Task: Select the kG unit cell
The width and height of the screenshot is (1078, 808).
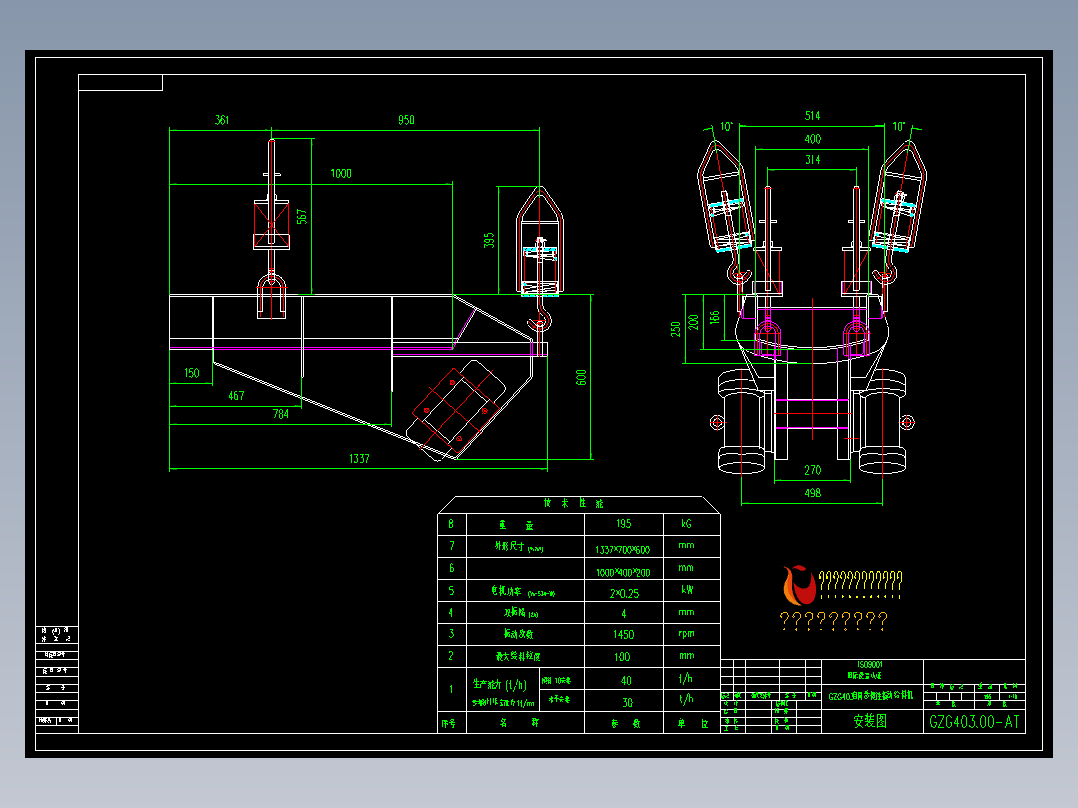Action: tap(691, 524)
